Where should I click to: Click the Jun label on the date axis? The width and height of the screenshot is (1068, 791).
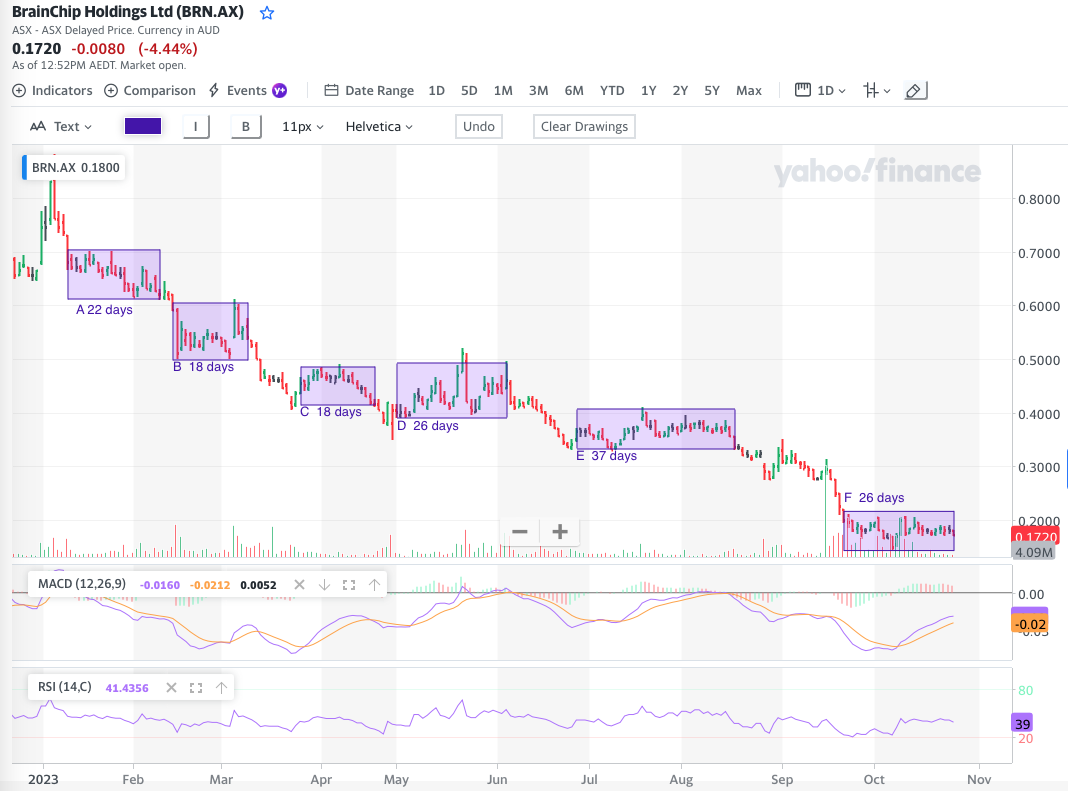[497, 779]
